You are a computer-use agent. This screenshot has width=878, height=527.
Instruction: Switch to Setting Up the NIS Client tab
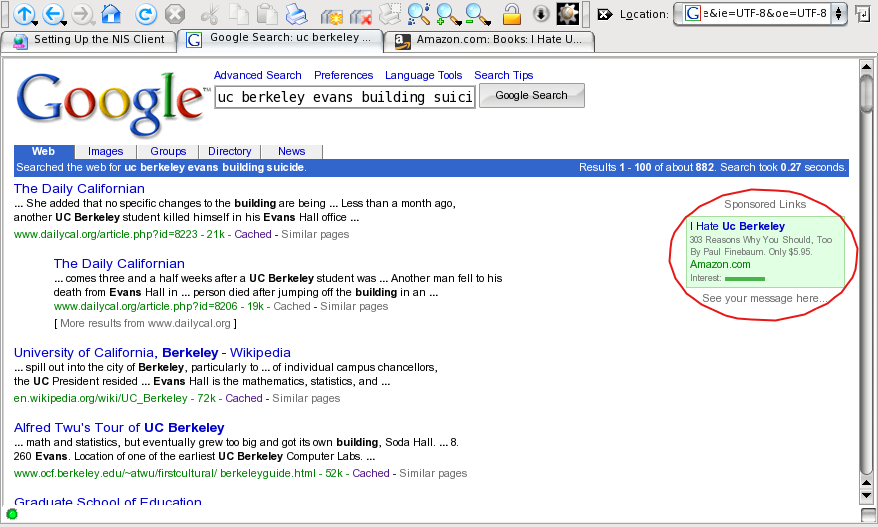coord(90,41)
